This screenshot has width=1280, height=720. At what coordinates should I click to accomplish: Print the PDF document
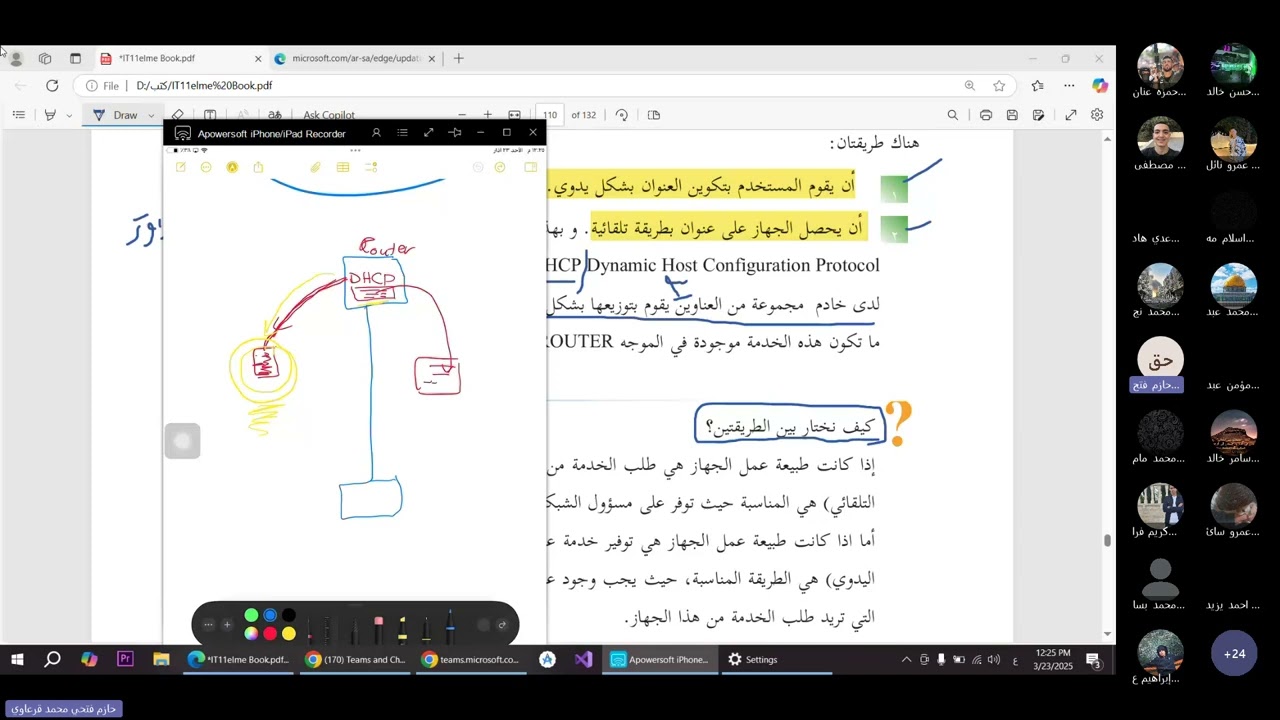(986, 115)
